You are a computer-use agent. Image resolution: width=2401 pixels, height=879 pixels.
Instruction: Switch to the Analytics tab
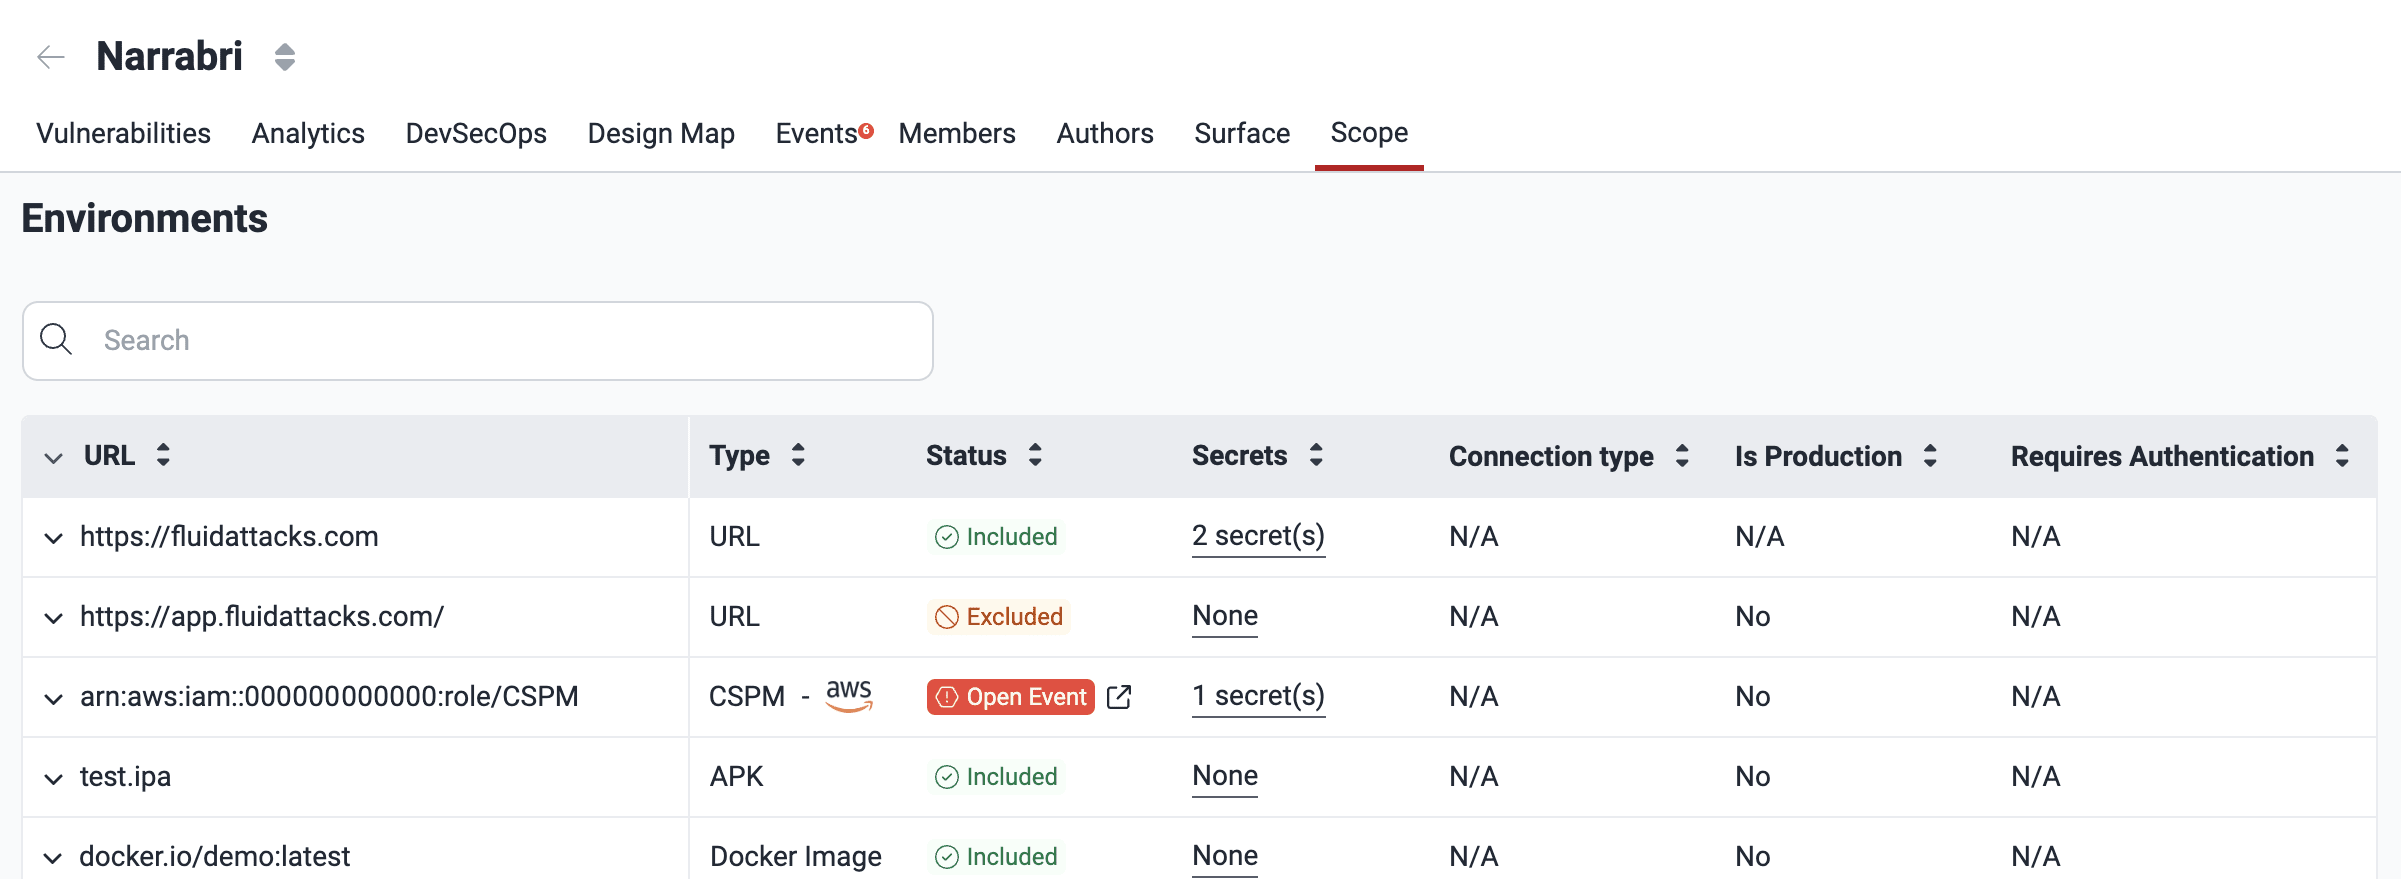[x=308, y=133]
